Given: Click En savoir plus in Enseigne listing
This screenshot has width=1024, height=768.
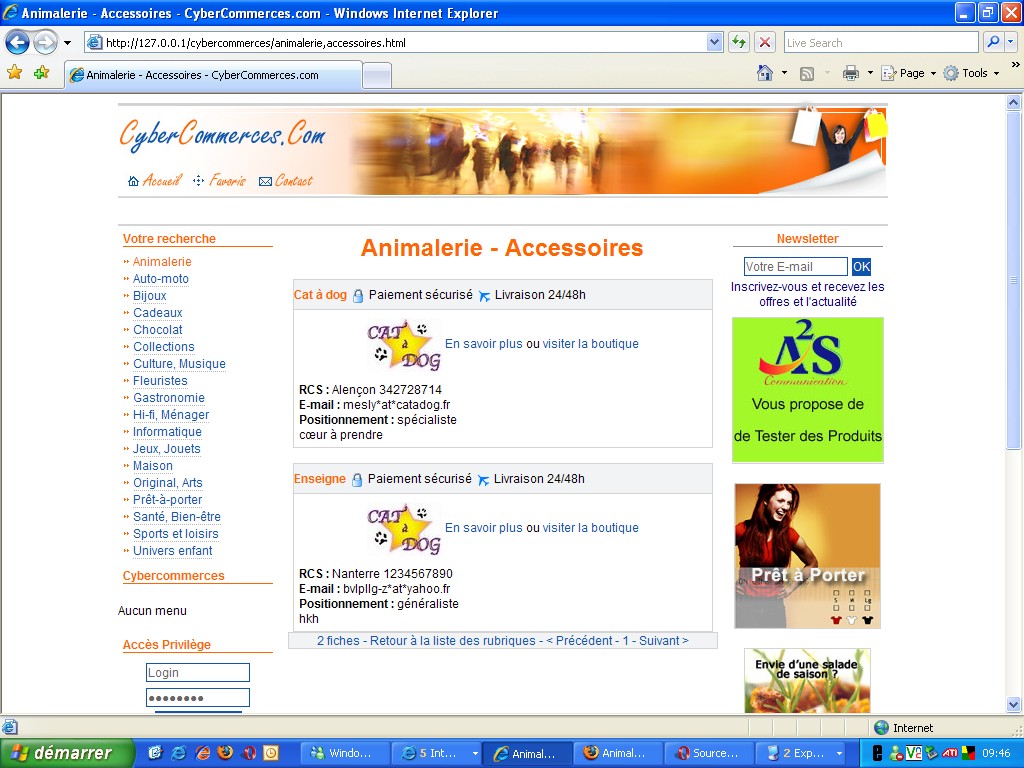Looking at the screenshot, I should (483, 528).
